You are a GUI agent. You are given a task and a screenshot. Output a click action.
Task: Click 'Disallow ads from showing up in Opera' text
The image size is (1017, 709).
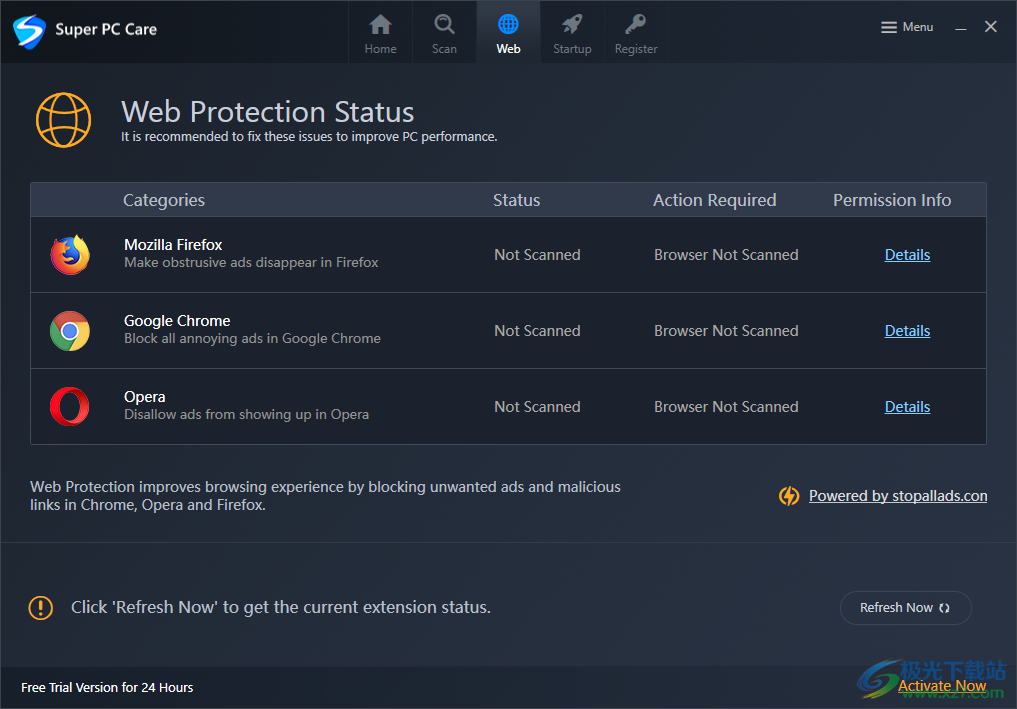(246, 415)
